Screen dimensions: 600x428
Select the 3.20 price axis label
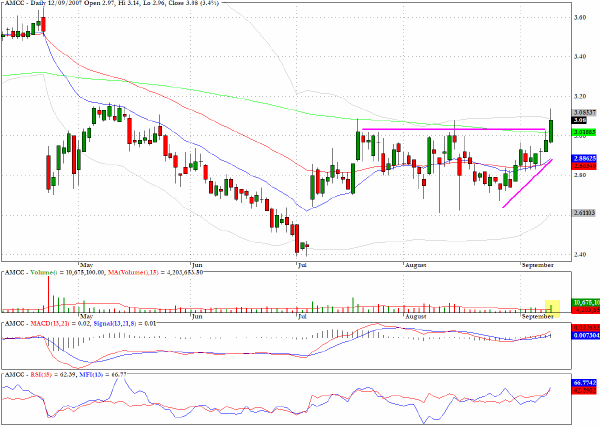point(580,96)
